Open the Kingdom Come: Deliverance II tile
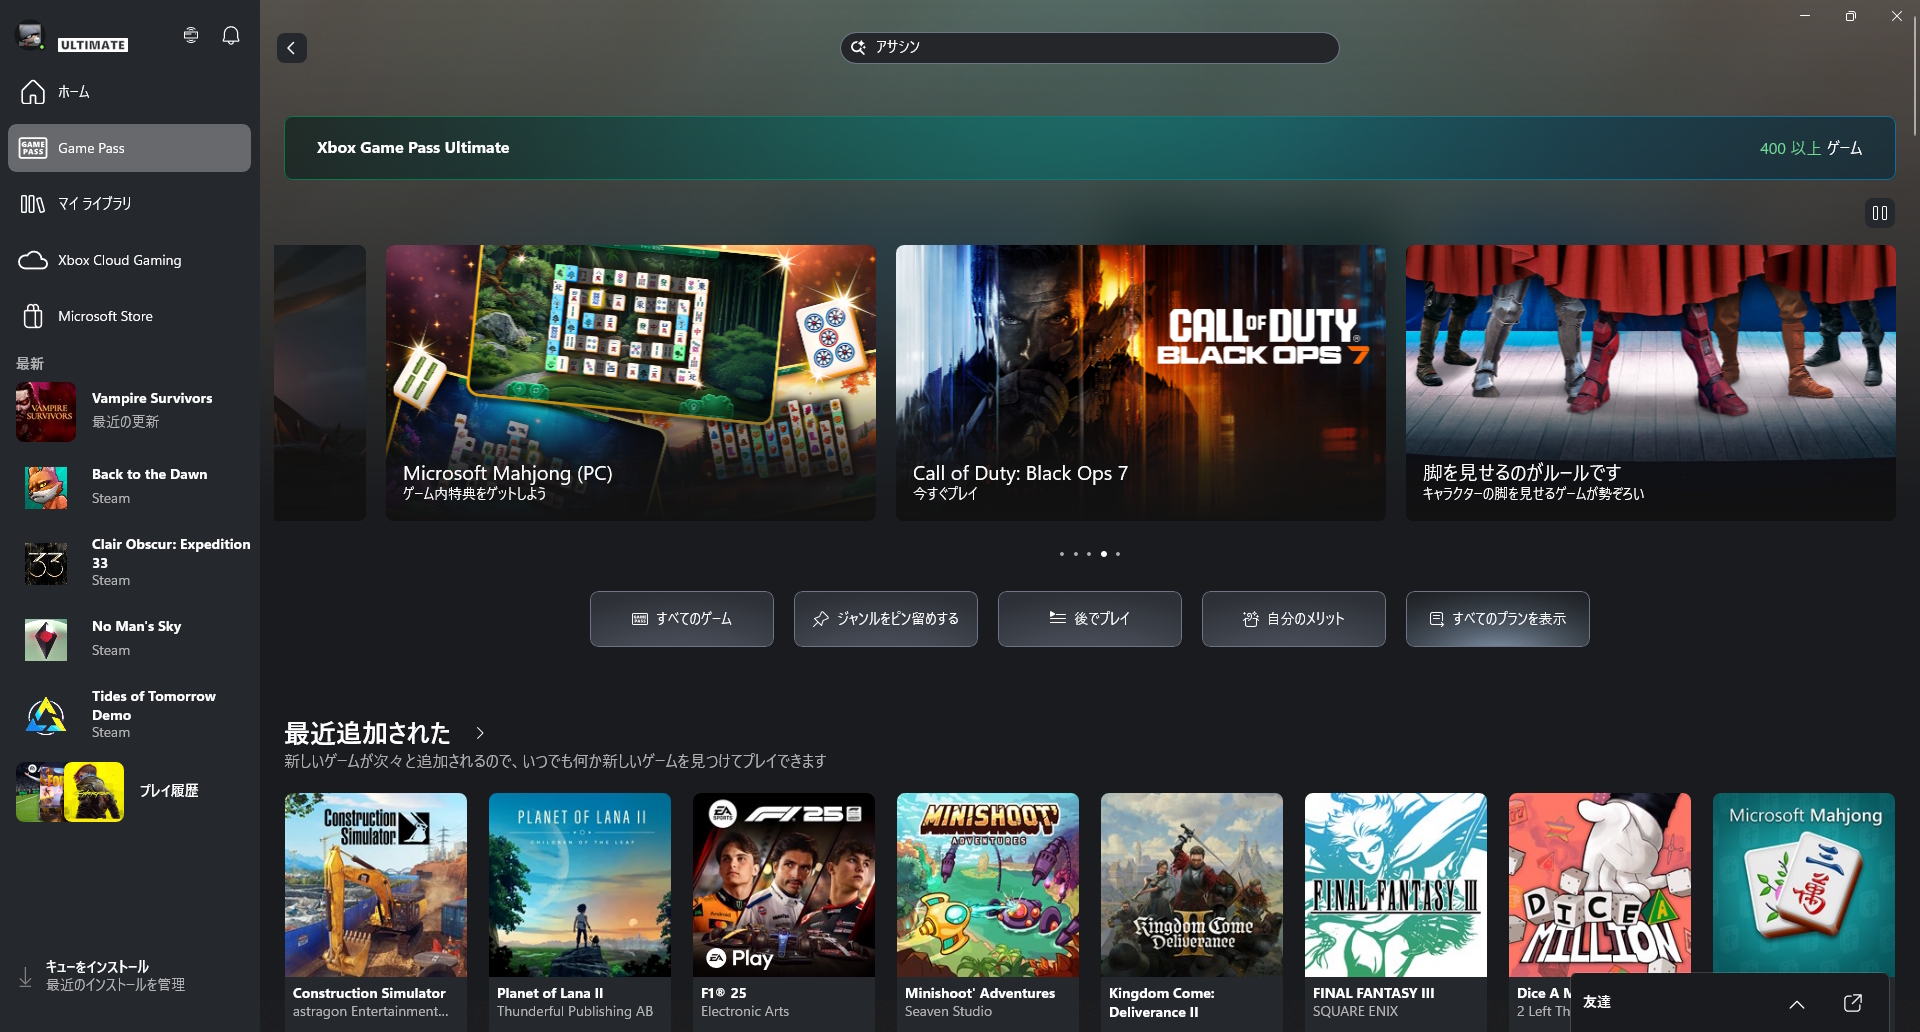The height and width of the screenshot is (1032, 1920). 1192,911
